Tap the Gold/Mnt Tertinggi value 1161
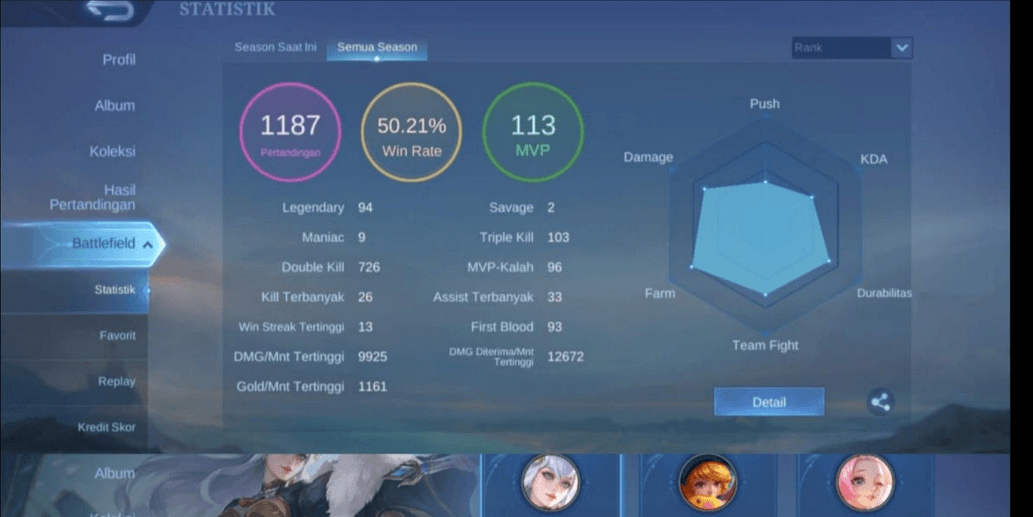The height and width of the screenshot is (517, 1033). click(x=372, y=387)
